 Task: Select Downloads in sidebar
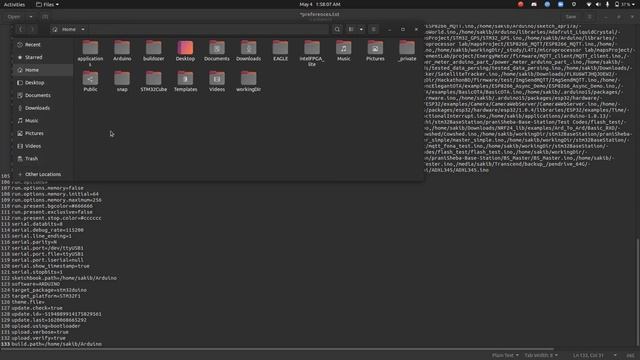click(42, 108)
